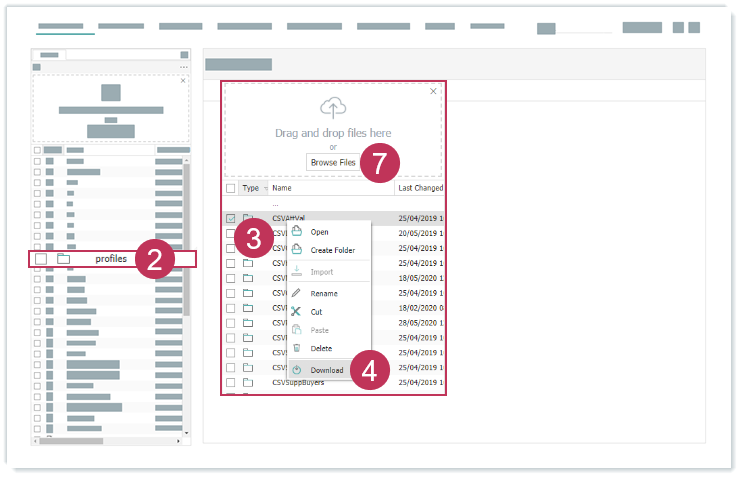Click the Delete trash icon
Screen dimensions: 741x478
(296, 348)
